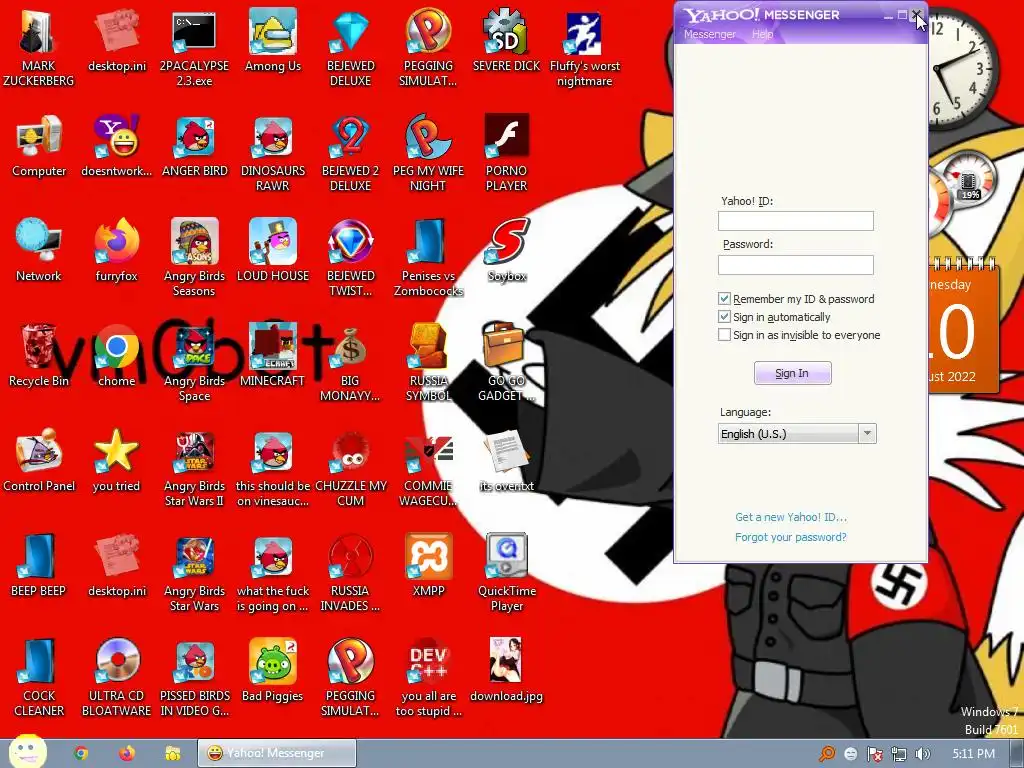Select the Among Us desktop shortcut
This screenshot has width=1024, height=768.
[272, 40]
